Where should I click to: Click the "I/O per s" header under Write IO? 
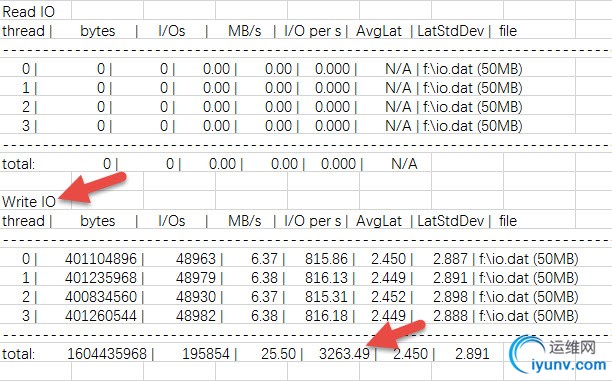click(x=313, y=221)
